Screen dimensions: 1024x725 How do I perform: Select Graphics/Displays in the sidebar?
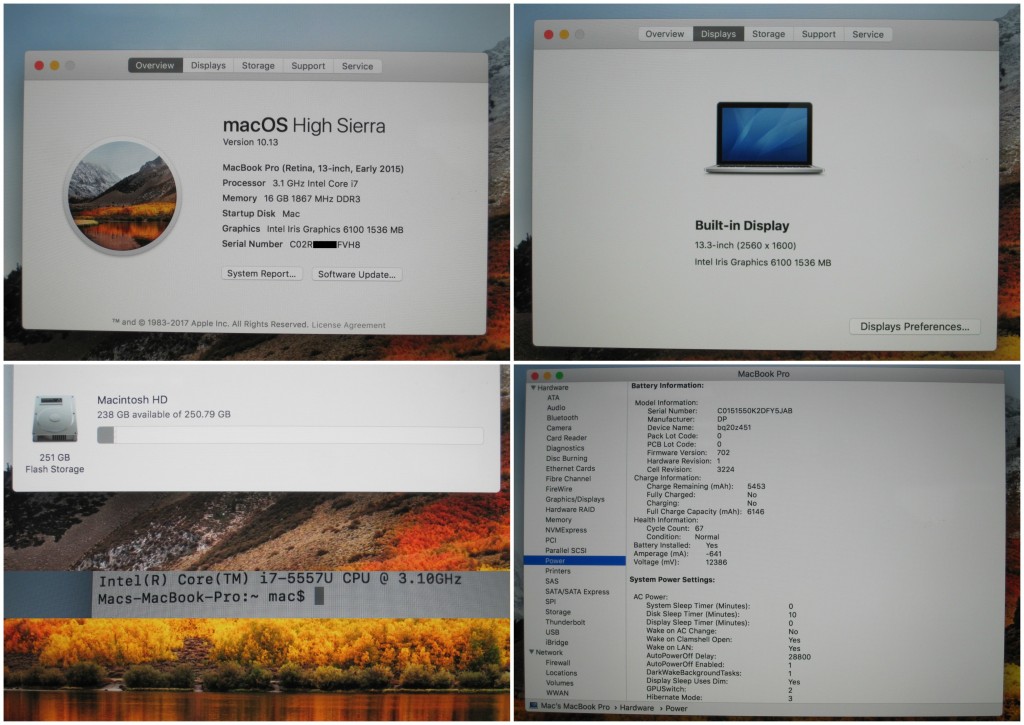tap(575, 499)
